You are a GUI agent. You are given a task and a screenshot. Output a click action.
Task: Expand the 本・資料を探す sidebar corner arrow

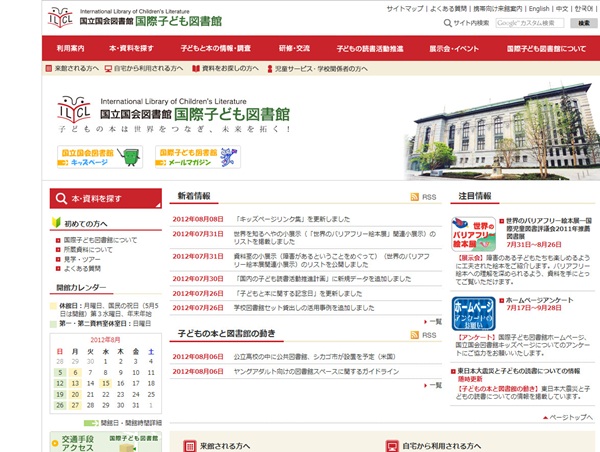[158, 205]
